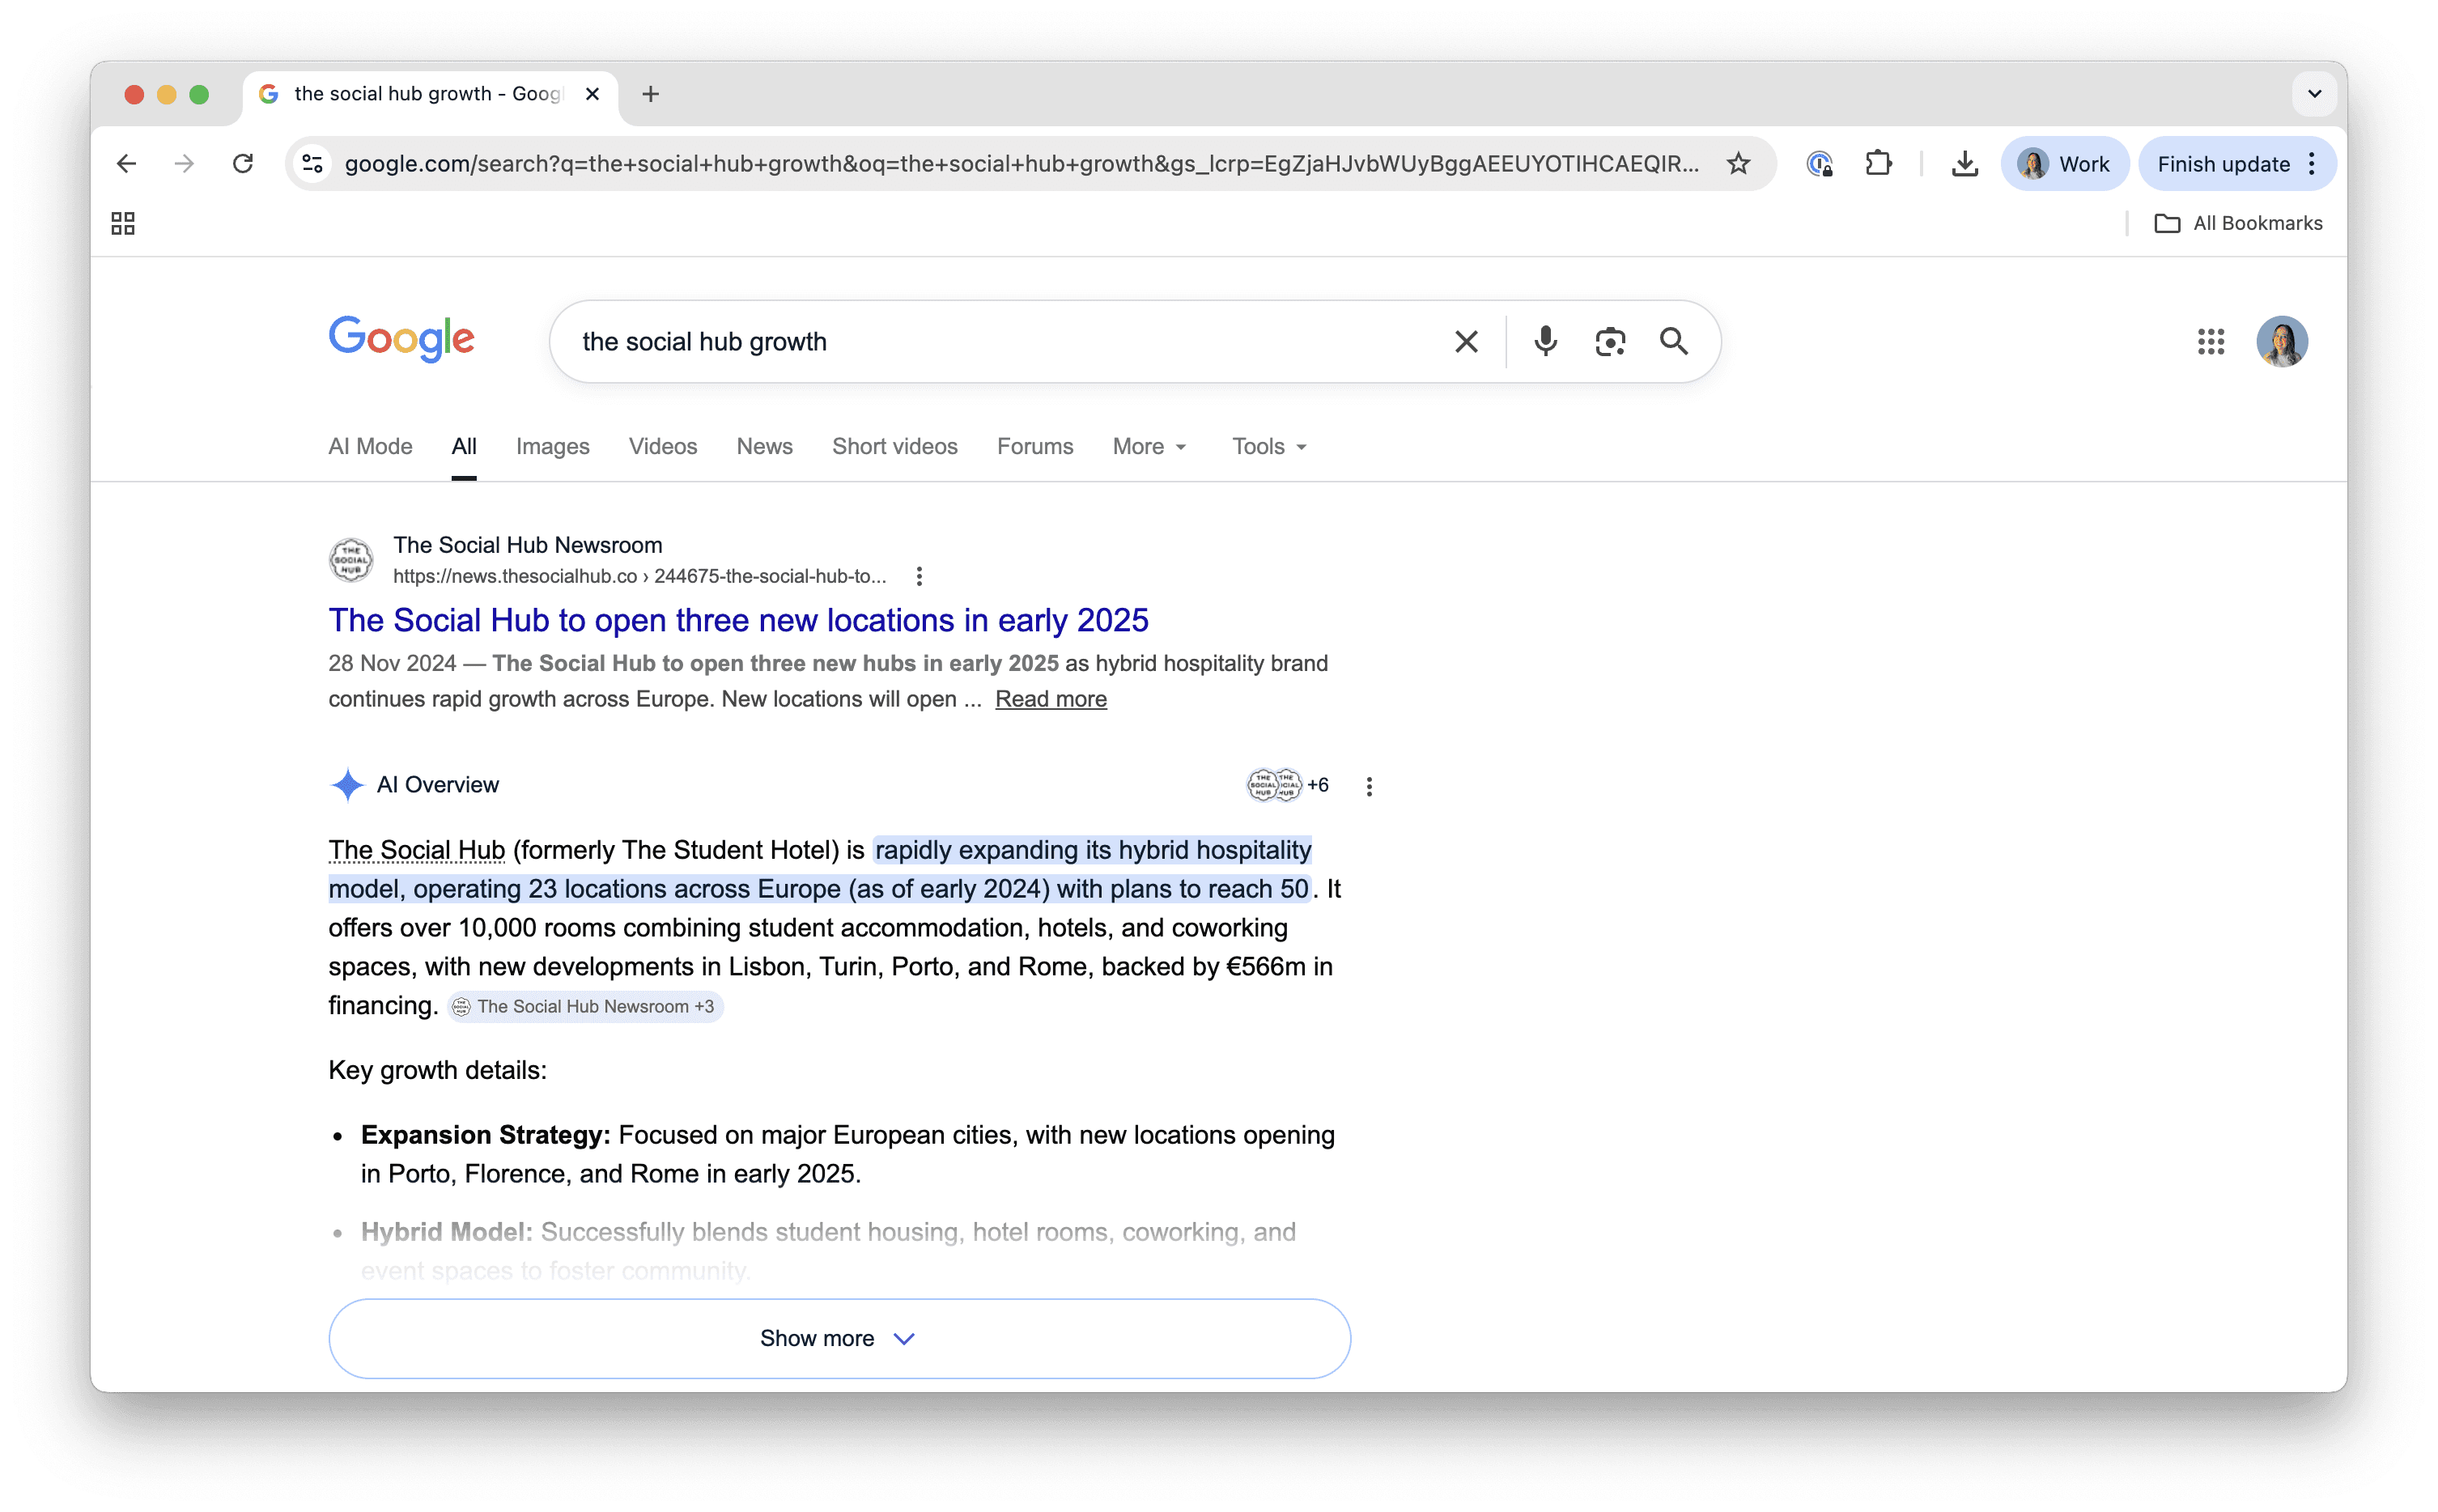The width and height of the screenshot is (2438, 1512).
Task: Open the Tools dropdown
Action: tap(1268, 447)
